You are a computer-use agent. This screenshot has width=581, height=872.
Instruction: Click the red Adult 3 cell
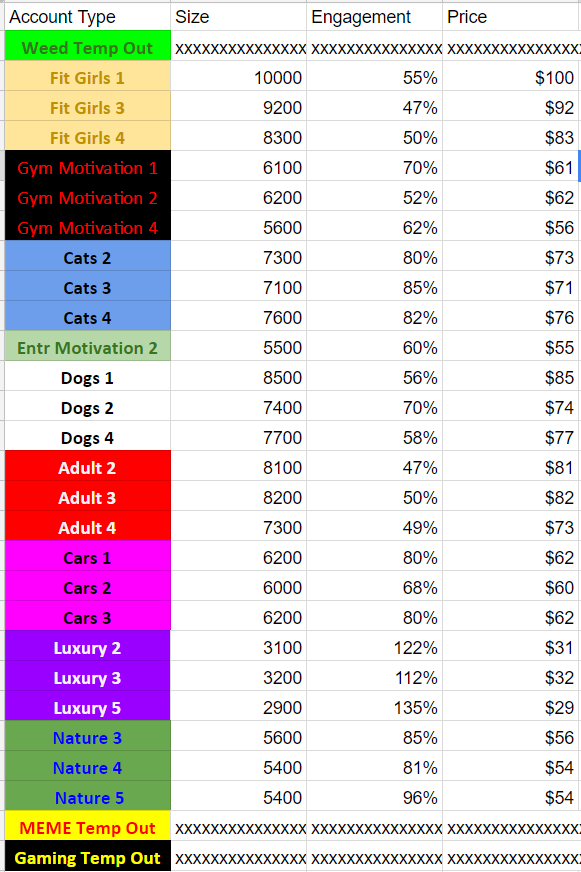click(x=88, y=497)
